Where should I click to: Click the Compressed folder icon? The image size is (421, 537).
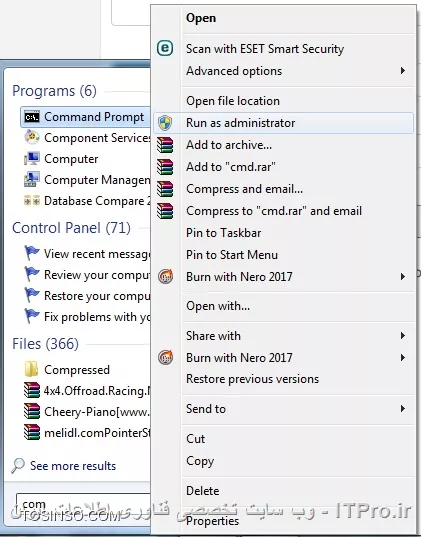[x=32, y=369]
